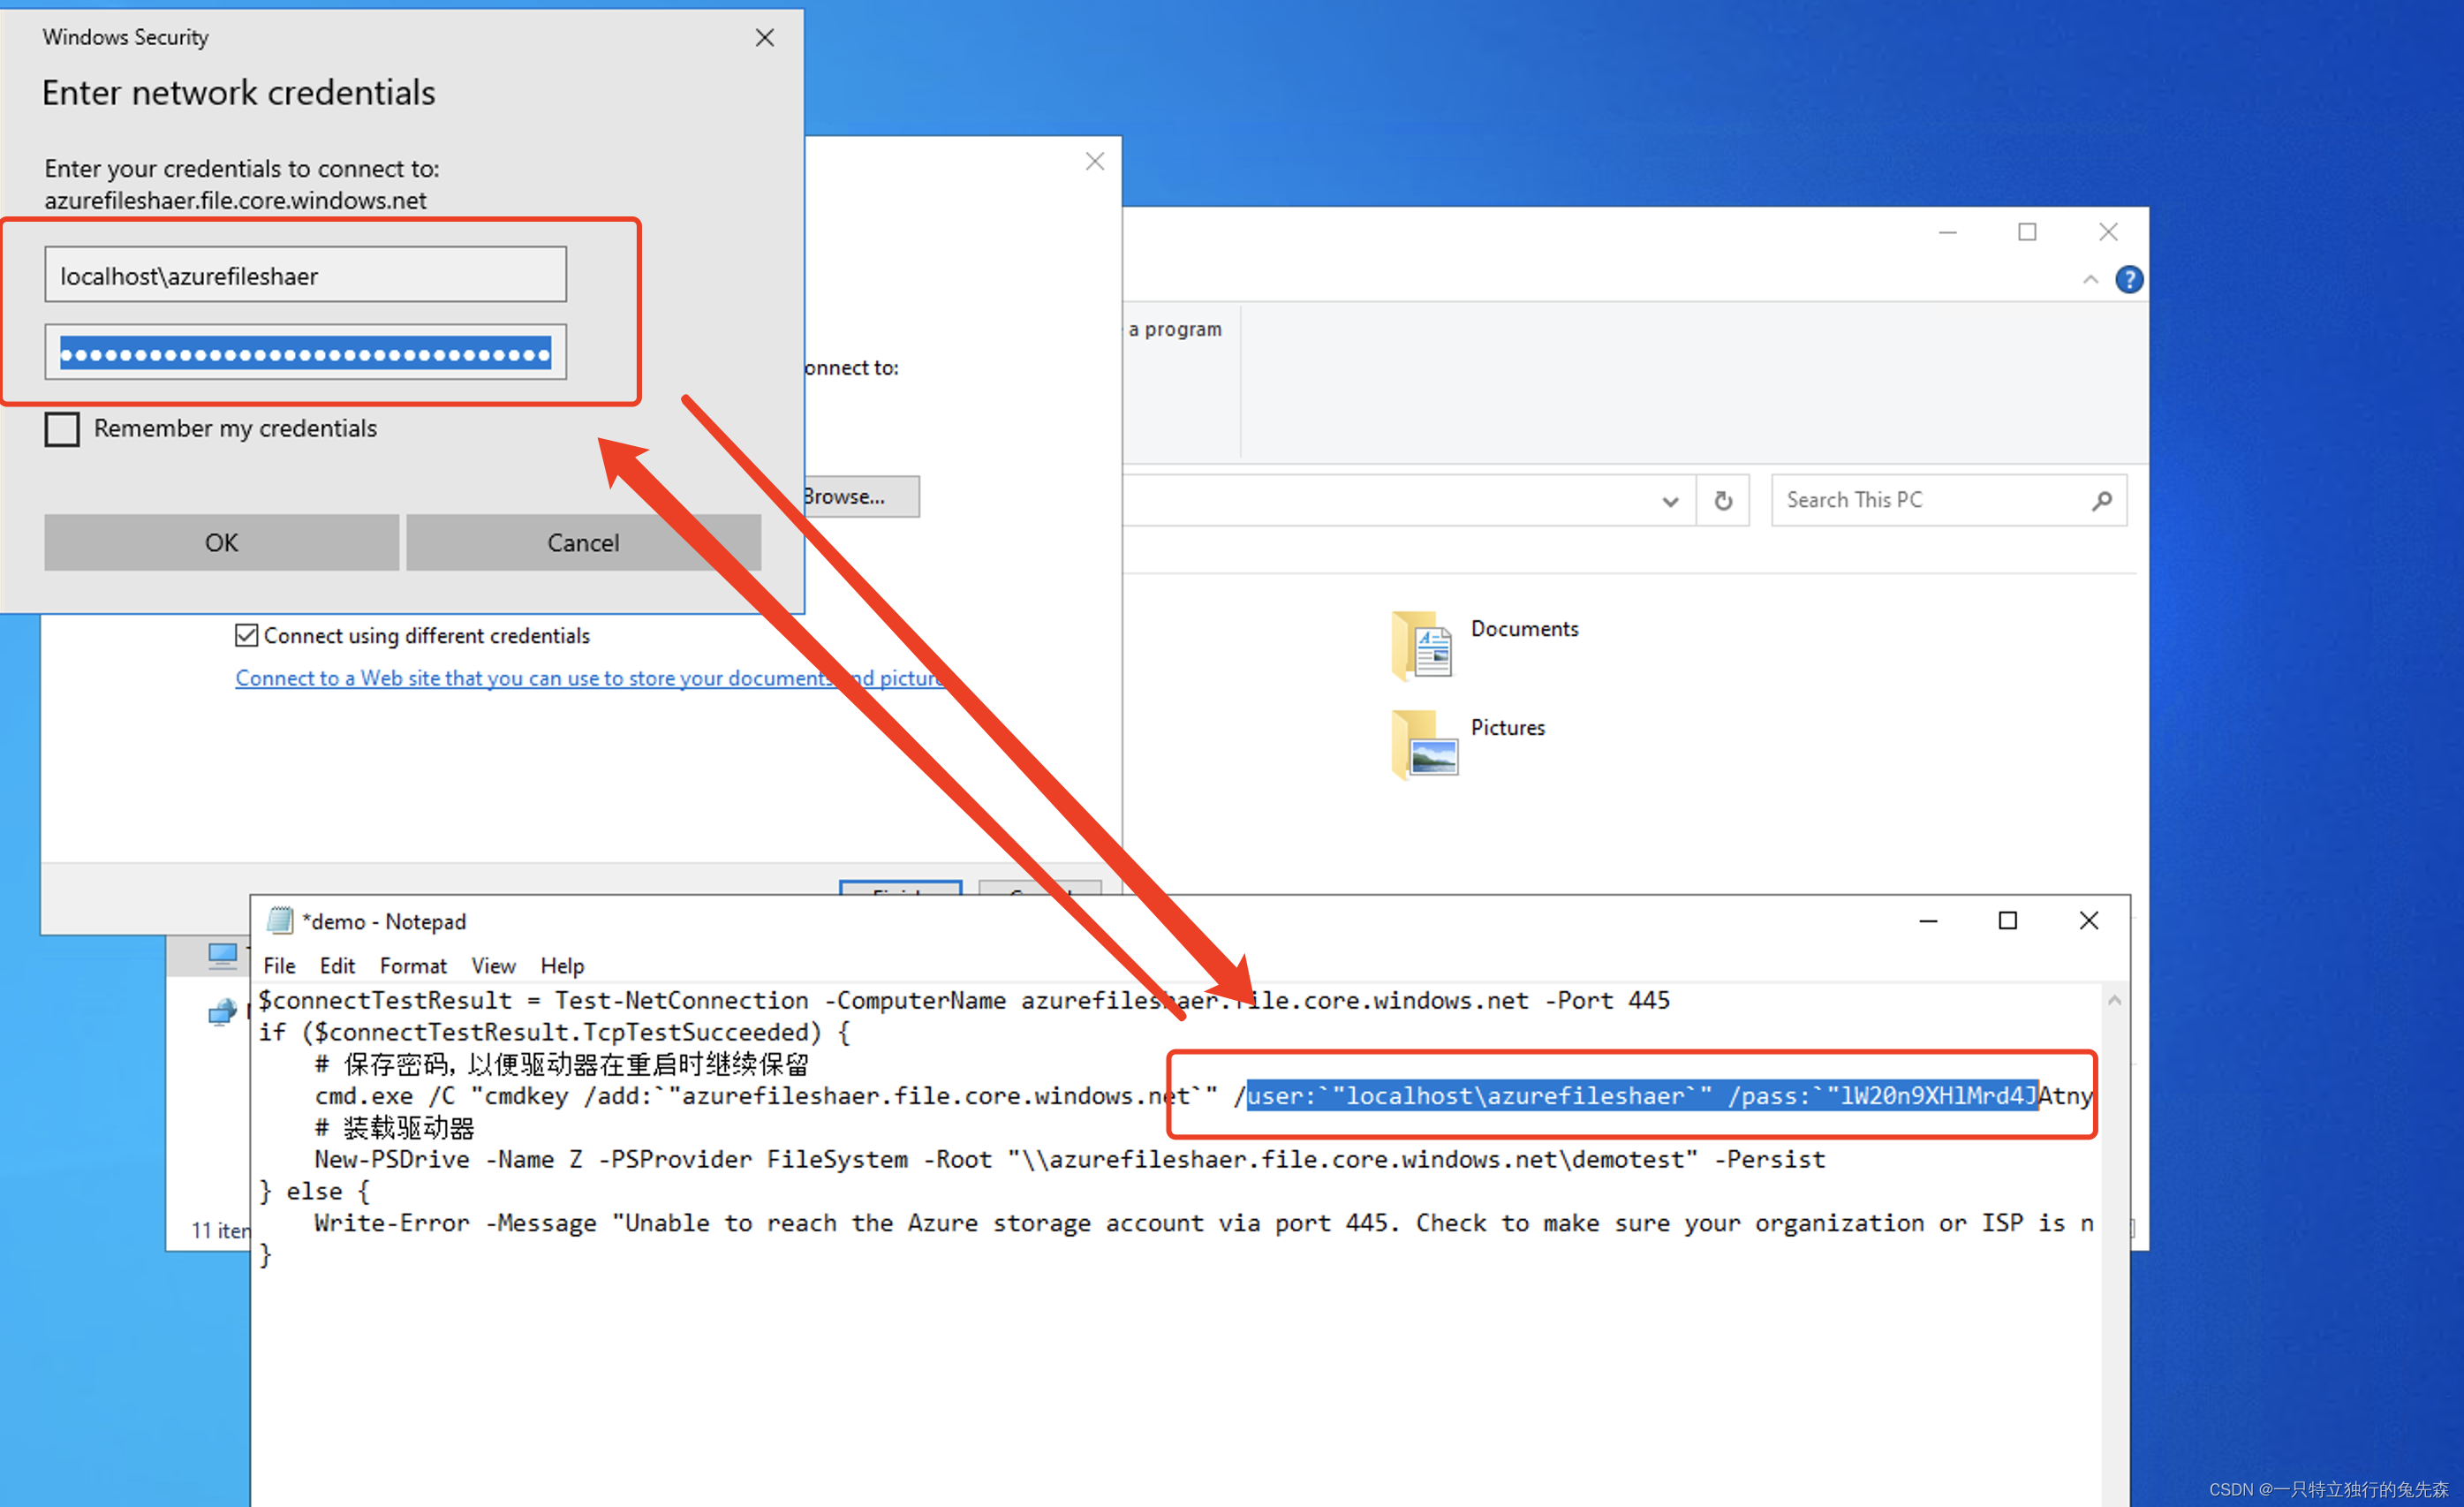Click the search magnifier icon
The height and width of the screenshot is (1507, 2464).
tap(2101, 500)
